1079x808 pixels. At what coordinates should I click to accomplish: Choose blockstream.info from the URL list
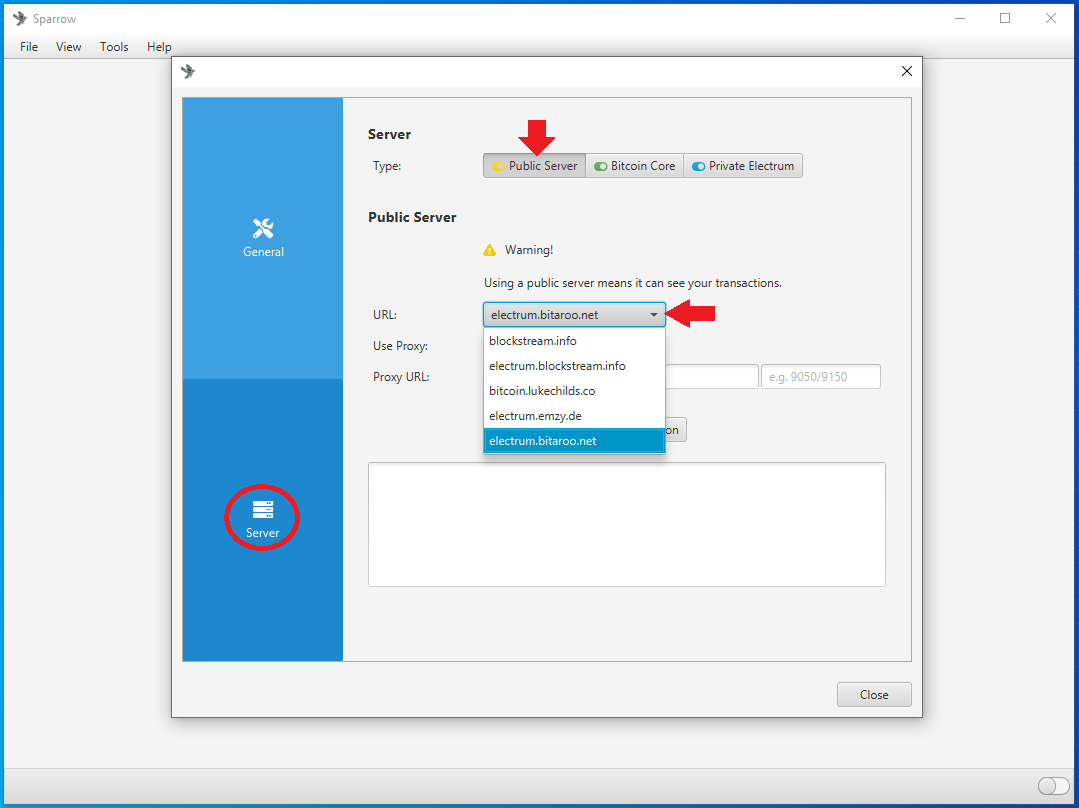tap(574, 341)
